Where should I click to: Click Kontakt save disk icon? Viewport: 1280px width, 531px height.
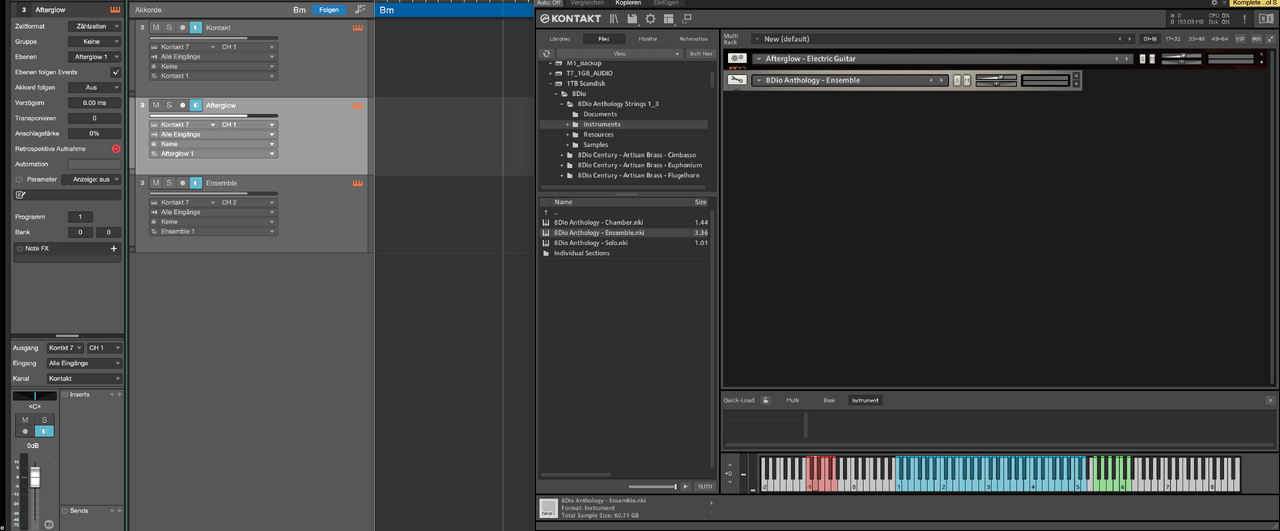point(632,19)
